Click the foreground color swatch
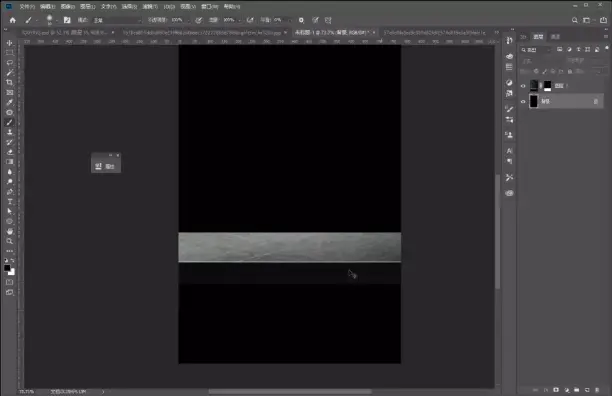The height and width of the screenshot is (396, 612). pyautogui.click(x=7, y=268)
